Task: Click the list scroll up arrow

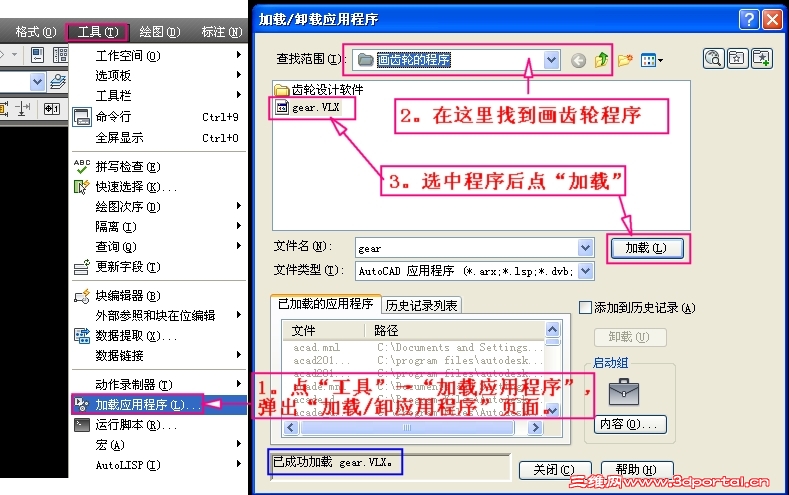Action: pos(553,329)
